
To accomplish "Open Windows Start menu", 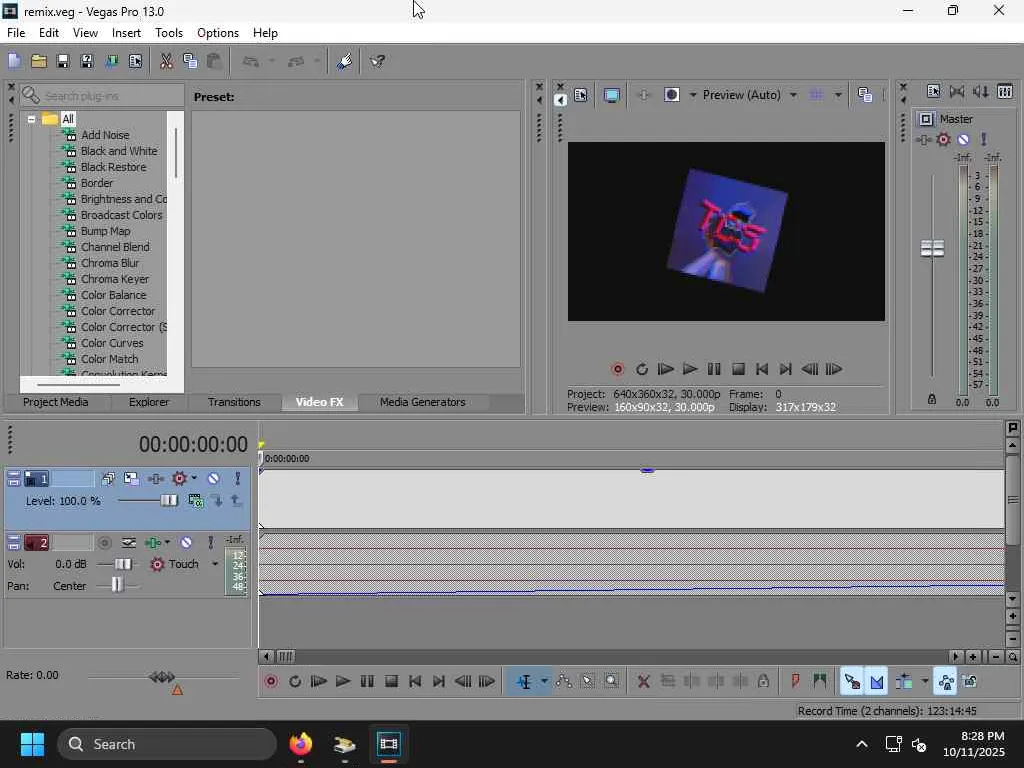I will (32, 744).
